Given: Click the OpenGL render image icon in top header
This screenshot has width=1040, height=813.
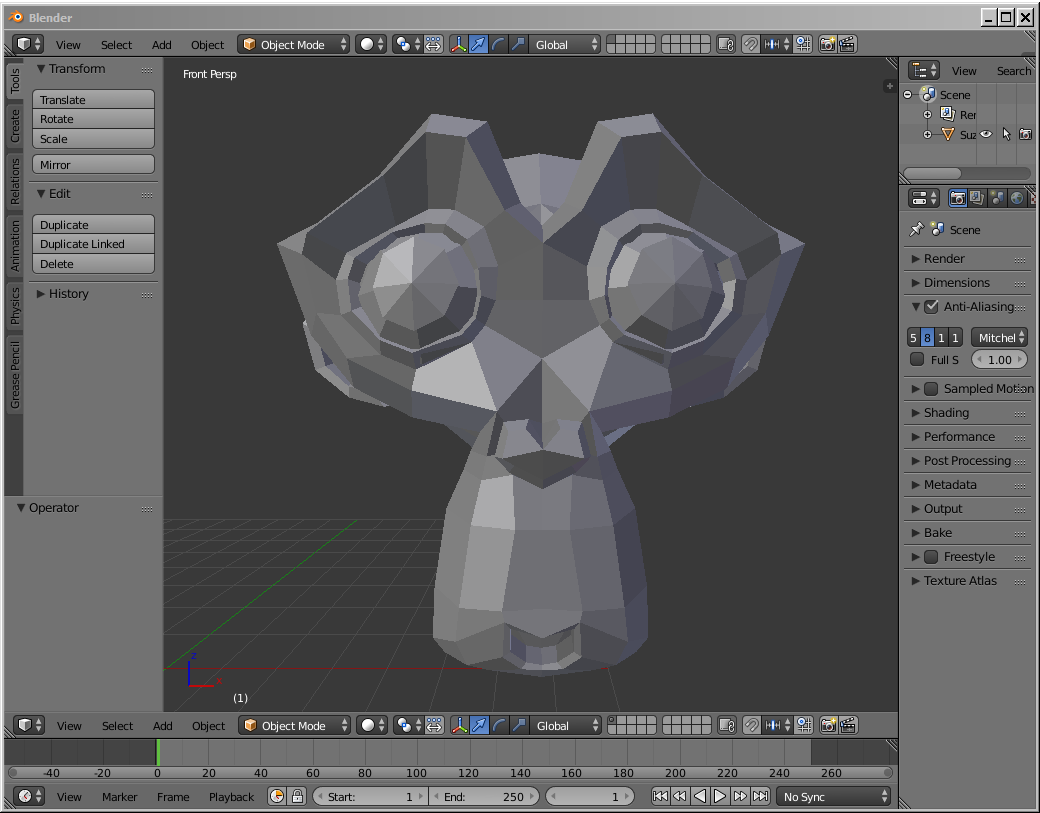Looking at the screenshot, I should click(827, 44).
